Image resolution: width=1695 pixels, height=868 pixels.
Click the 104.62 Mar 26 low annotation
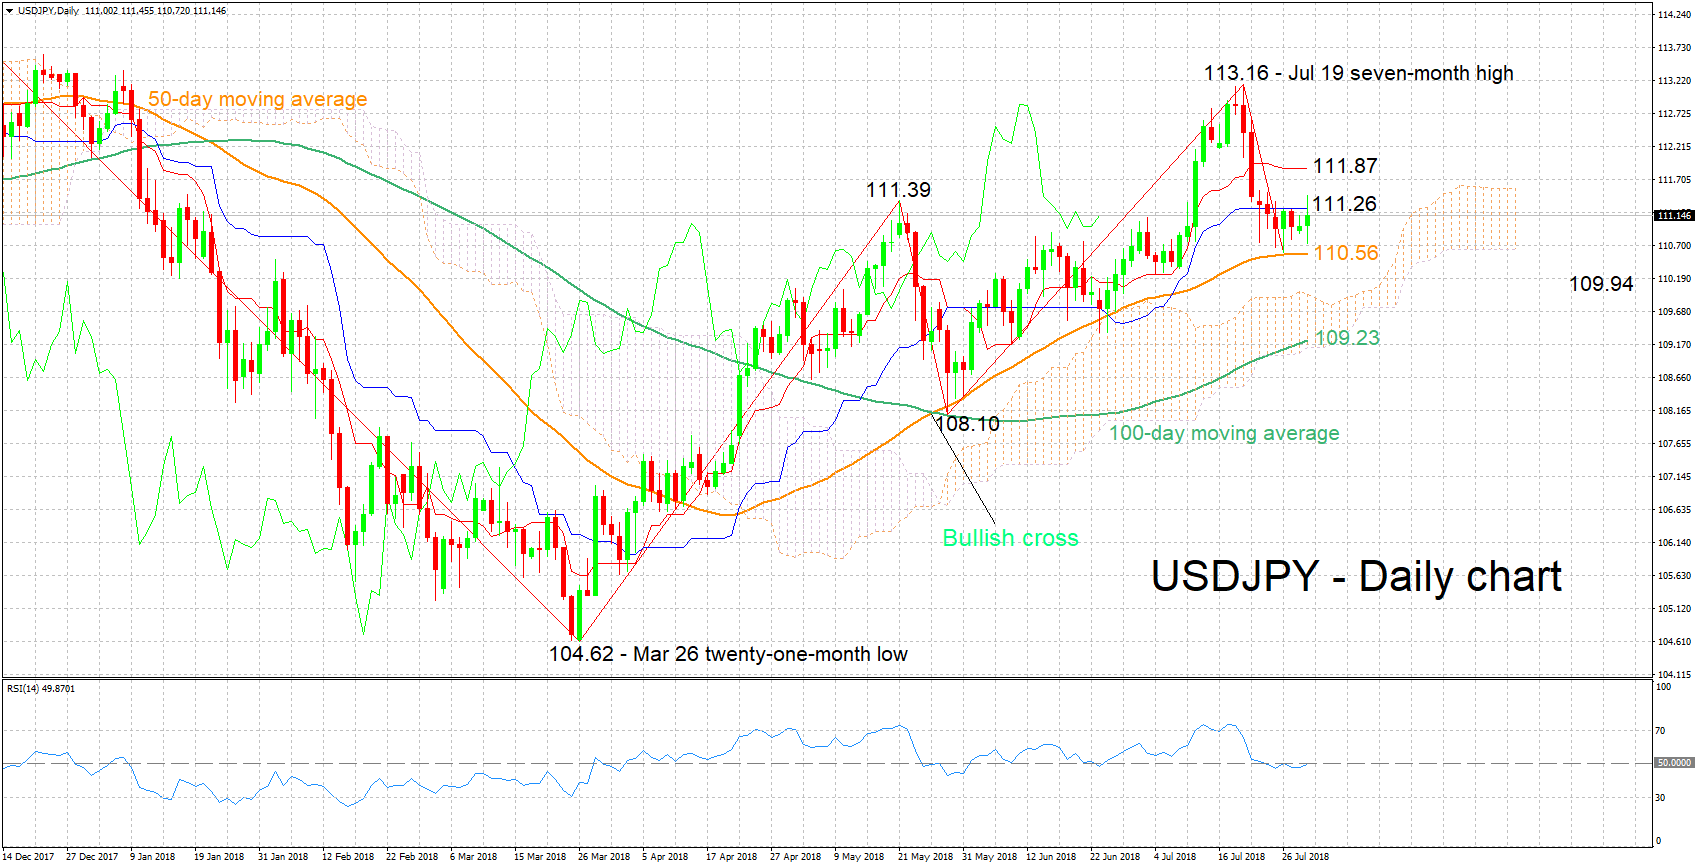pyautogui.click(x=728, y=654)
